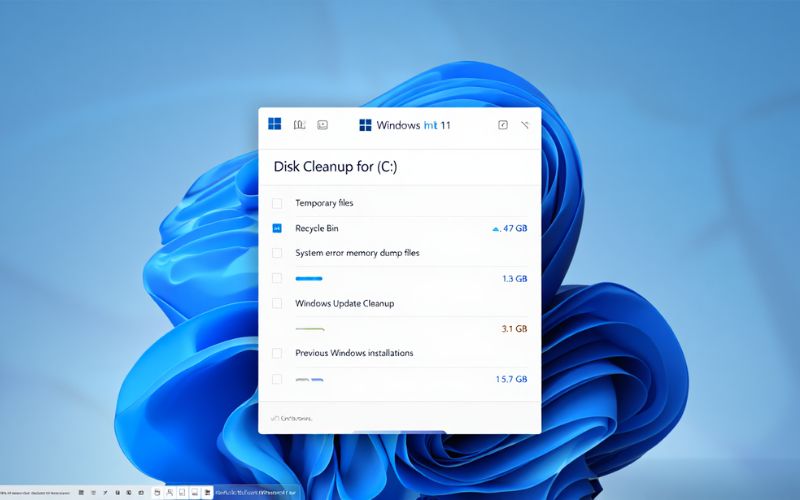The image size is (800, 500).
Task: Uncheck the Recycle Bin checkbox
Action: pos(277,228)
